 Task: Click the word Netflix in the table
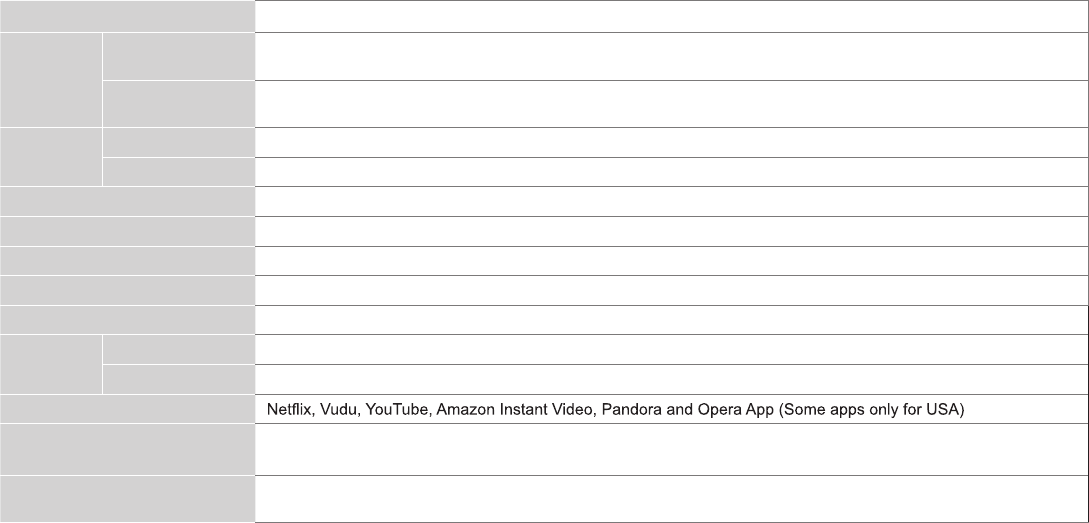pyautogui.click(x=288, y=410)
